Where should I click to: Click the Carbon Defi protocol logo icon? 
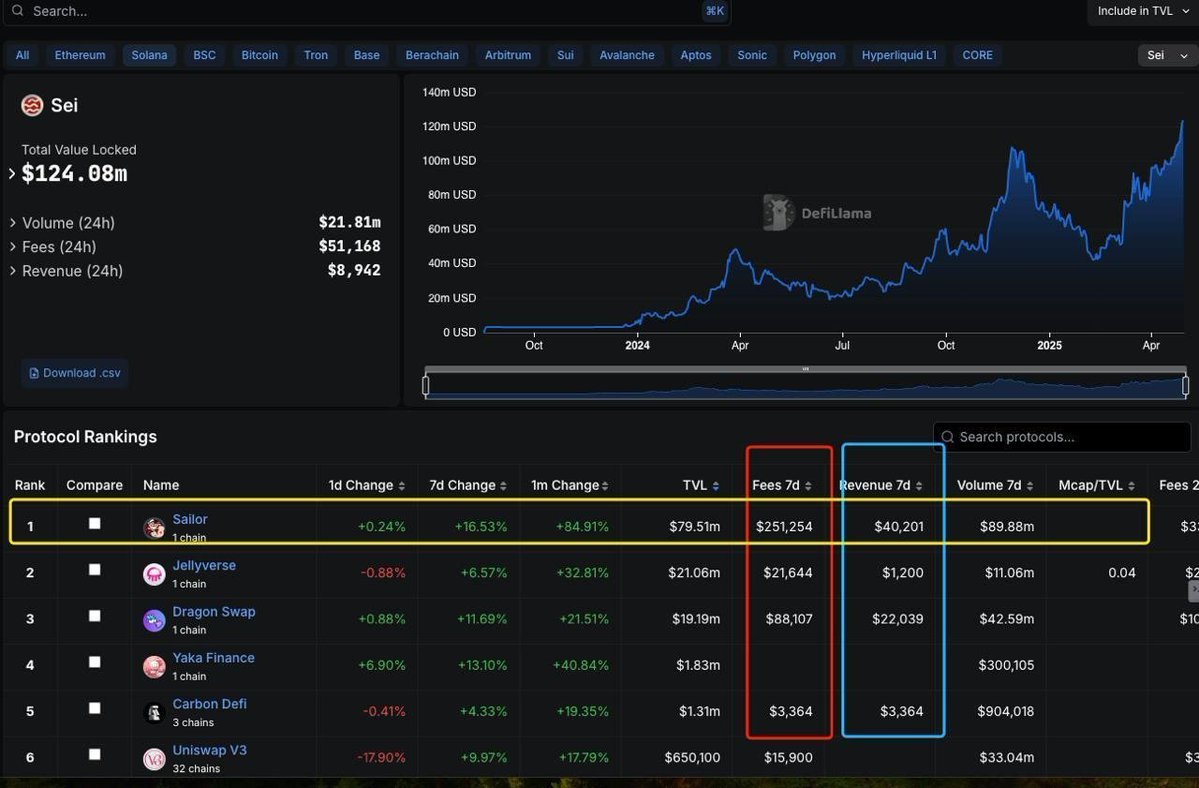click(x=154, y=712)
